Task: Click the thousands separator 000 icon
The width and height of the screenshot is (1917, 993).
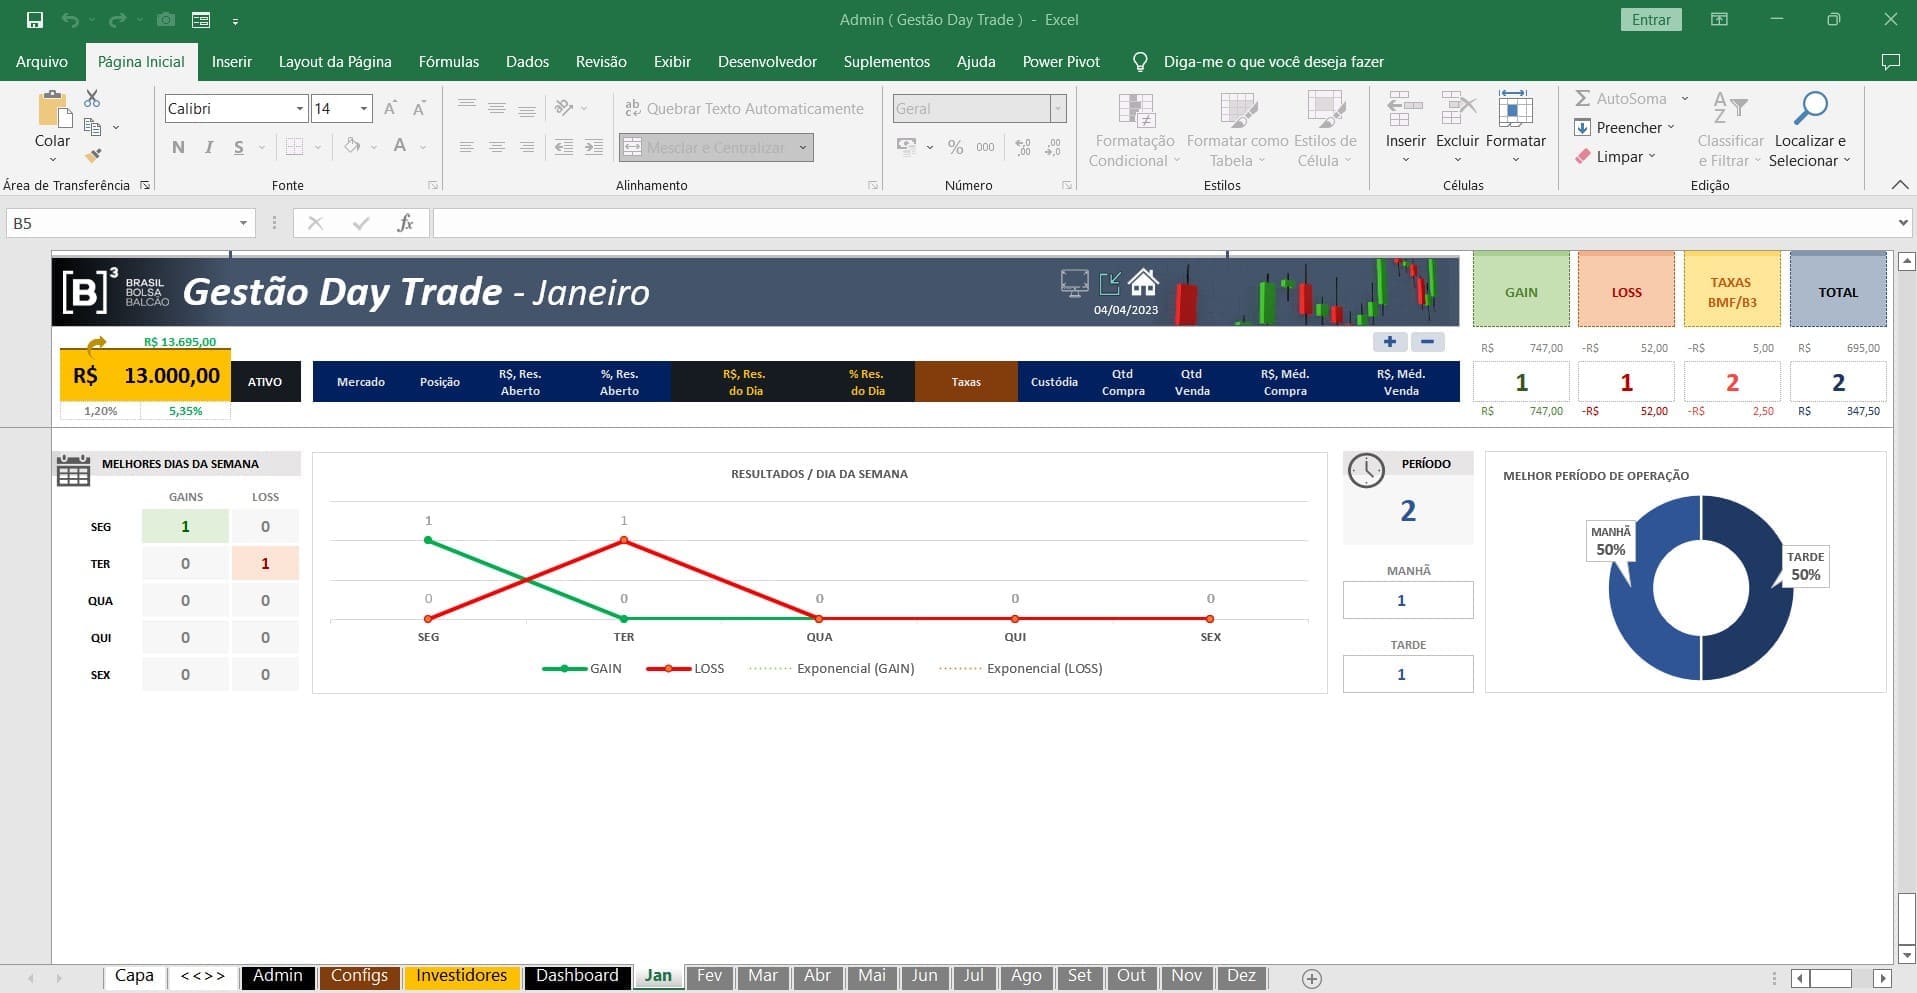Action: point(985,147)
